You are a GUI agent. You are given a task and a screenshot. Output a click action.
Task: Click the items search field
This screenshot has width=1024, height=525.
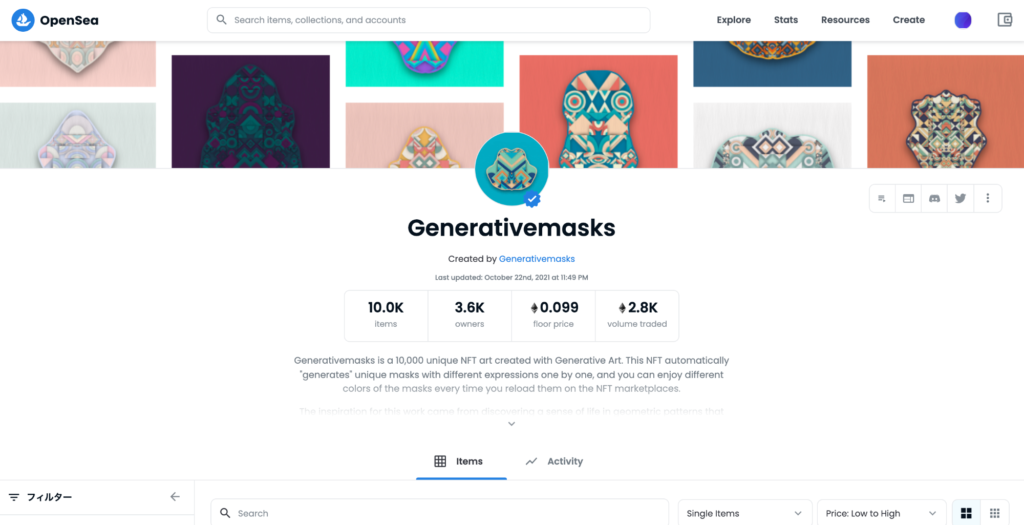tap(440, 513)
